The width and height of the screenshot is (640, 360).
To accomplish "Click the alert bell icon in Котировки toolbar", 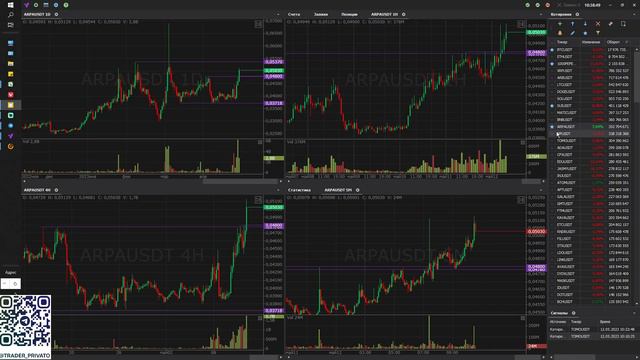I will click(x=560, y=33).
